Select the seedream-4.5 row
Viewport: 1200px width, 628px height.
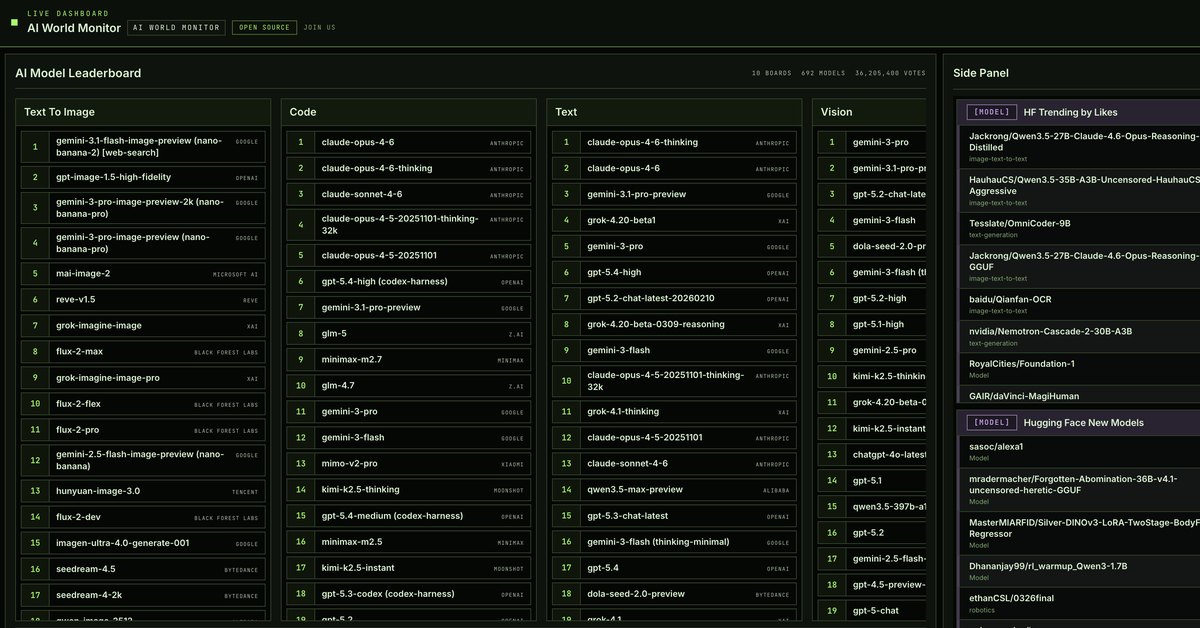pos(142,569)
